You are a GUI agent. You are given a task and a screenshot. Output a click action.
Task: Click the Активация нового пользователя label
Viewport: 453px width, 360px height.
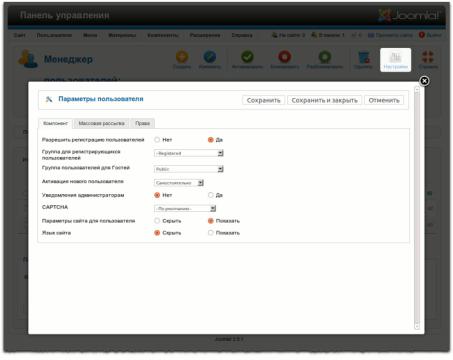83,181
